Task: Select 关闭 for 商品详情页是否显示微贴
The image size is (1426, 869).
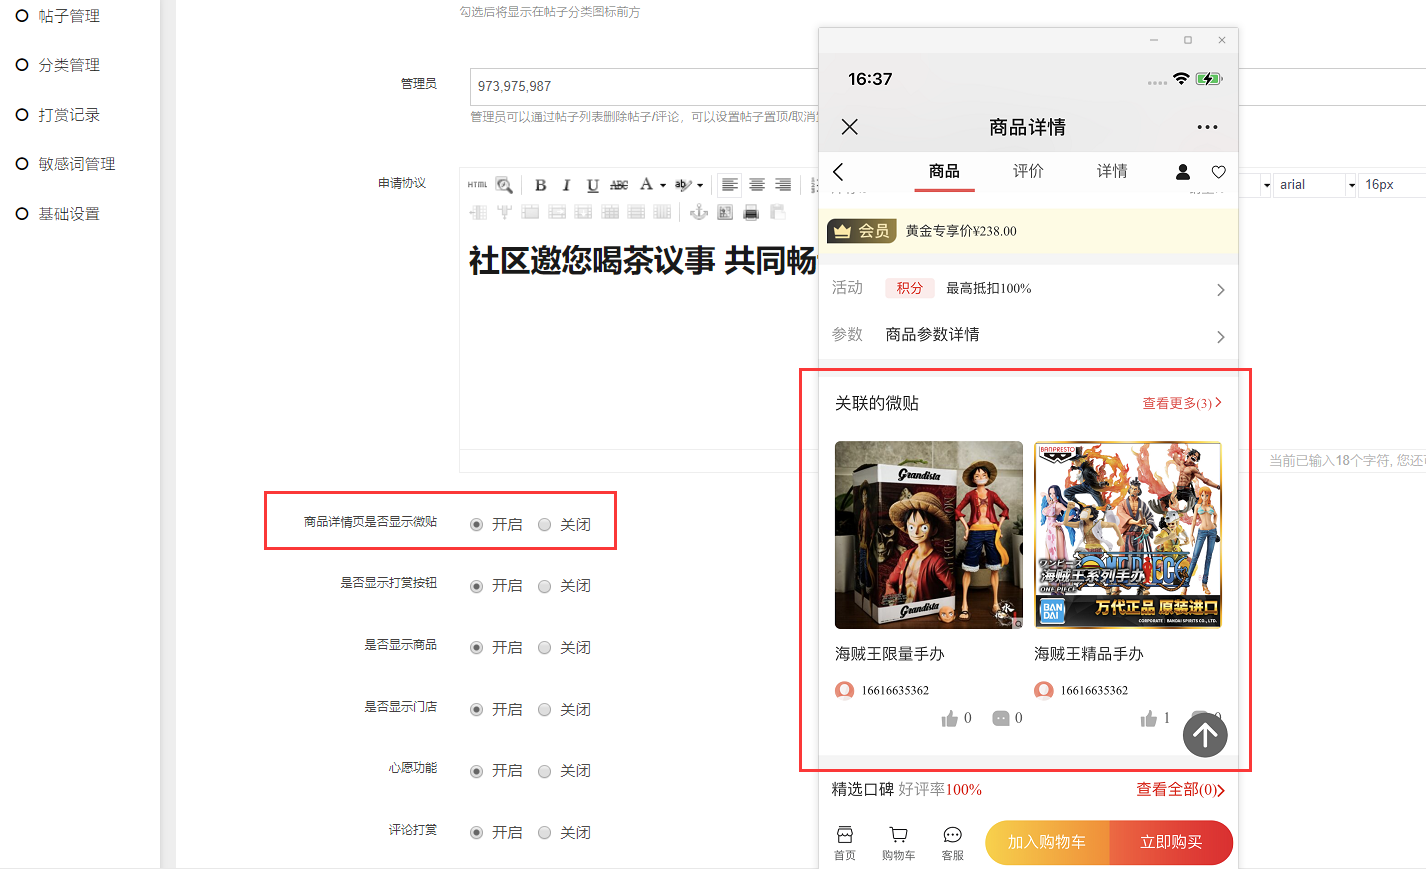Action: click(545, 525)
